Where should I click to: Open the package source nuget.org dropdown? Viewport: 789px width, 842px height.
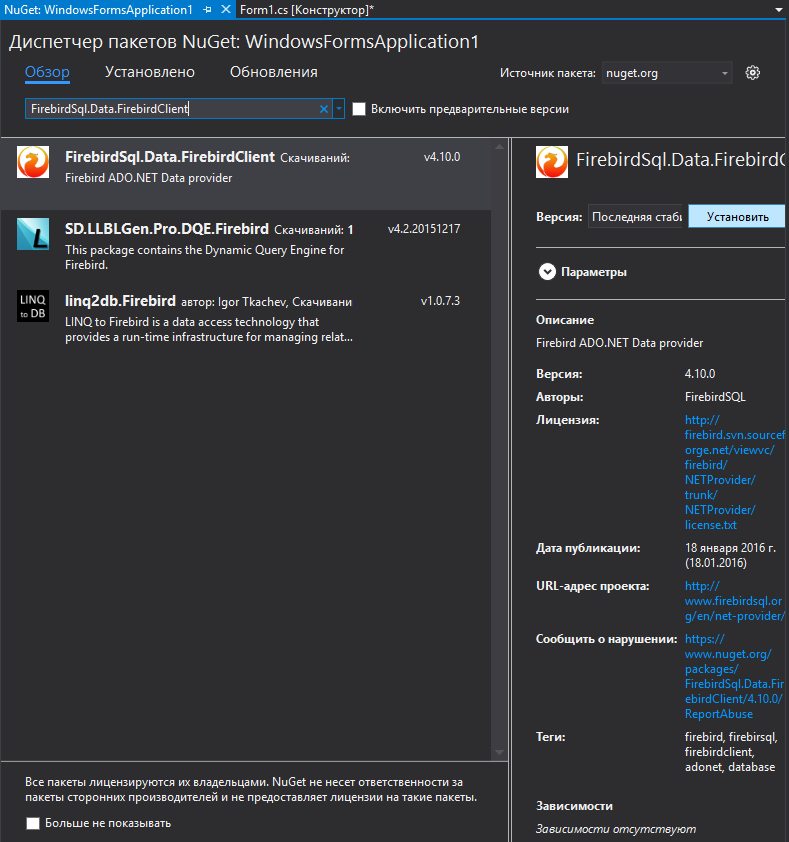pyautogui.click(x=667, y=73)
